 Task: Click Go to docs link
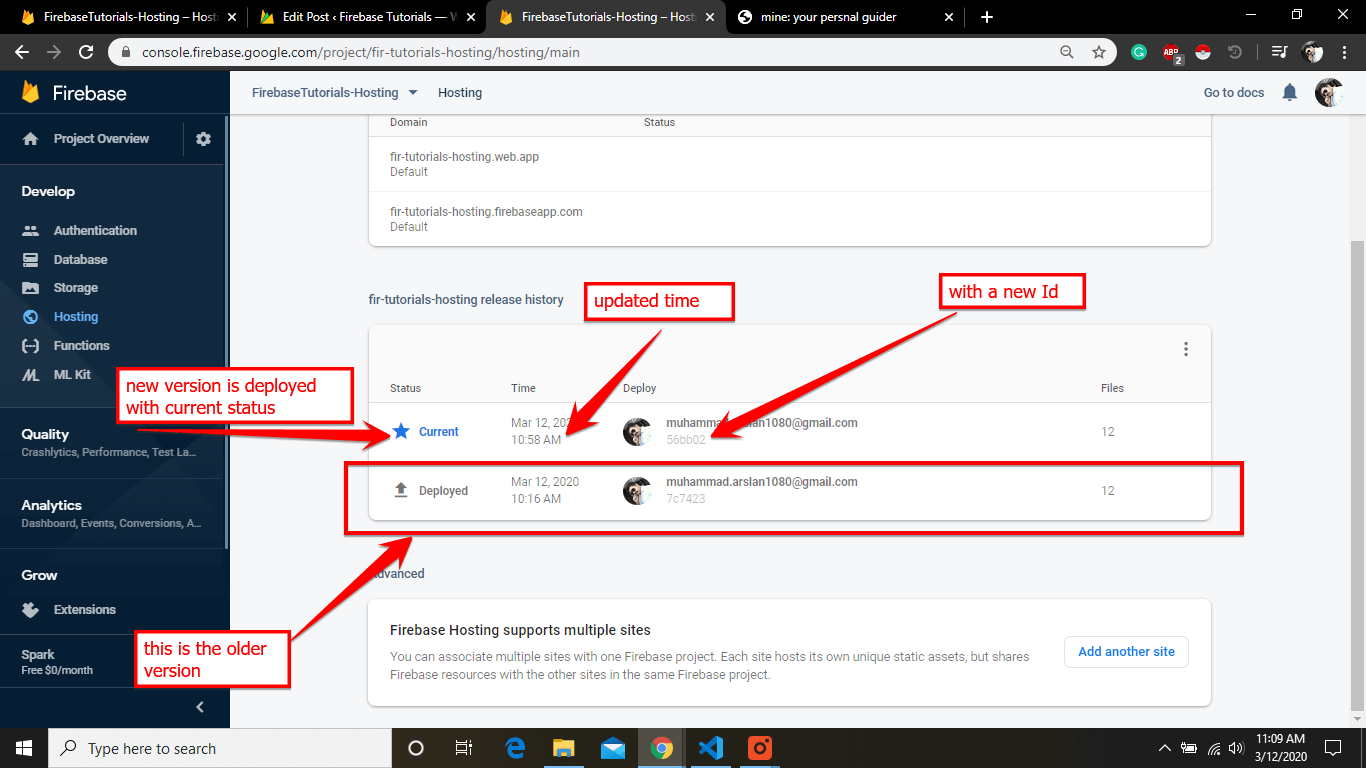(x=1234, y=93)
